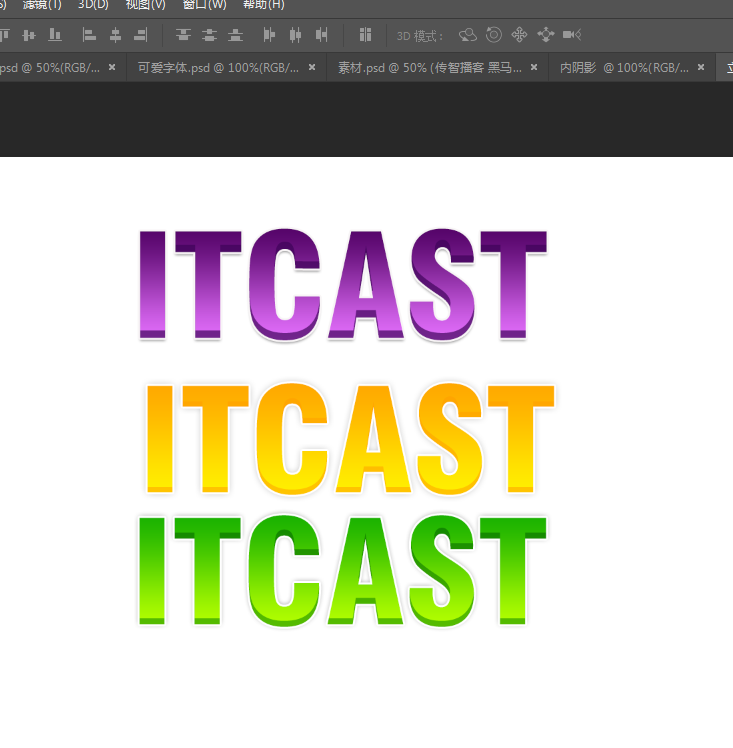Screen dimensions: 733x748
Task: Distribute layers by right edges
Action: [x=321, y=35]
